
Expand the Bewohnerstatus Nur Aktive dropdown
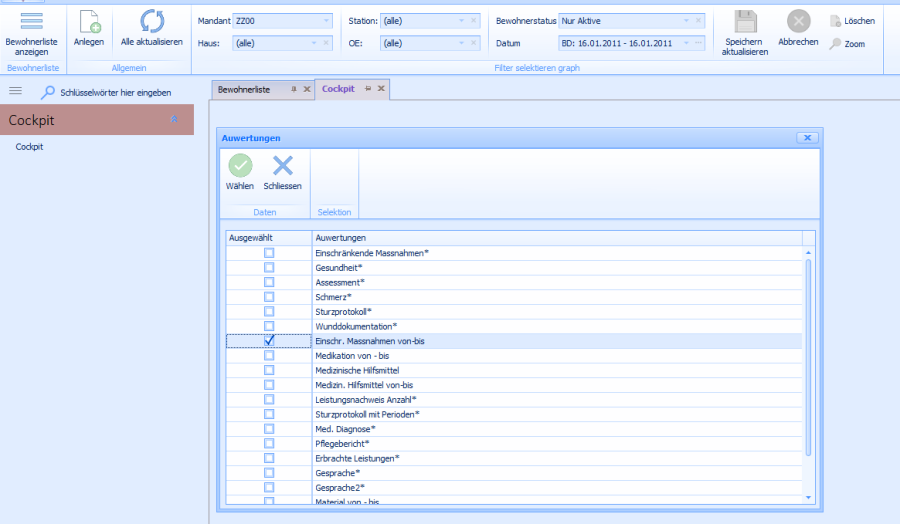(x=685, y=20)
